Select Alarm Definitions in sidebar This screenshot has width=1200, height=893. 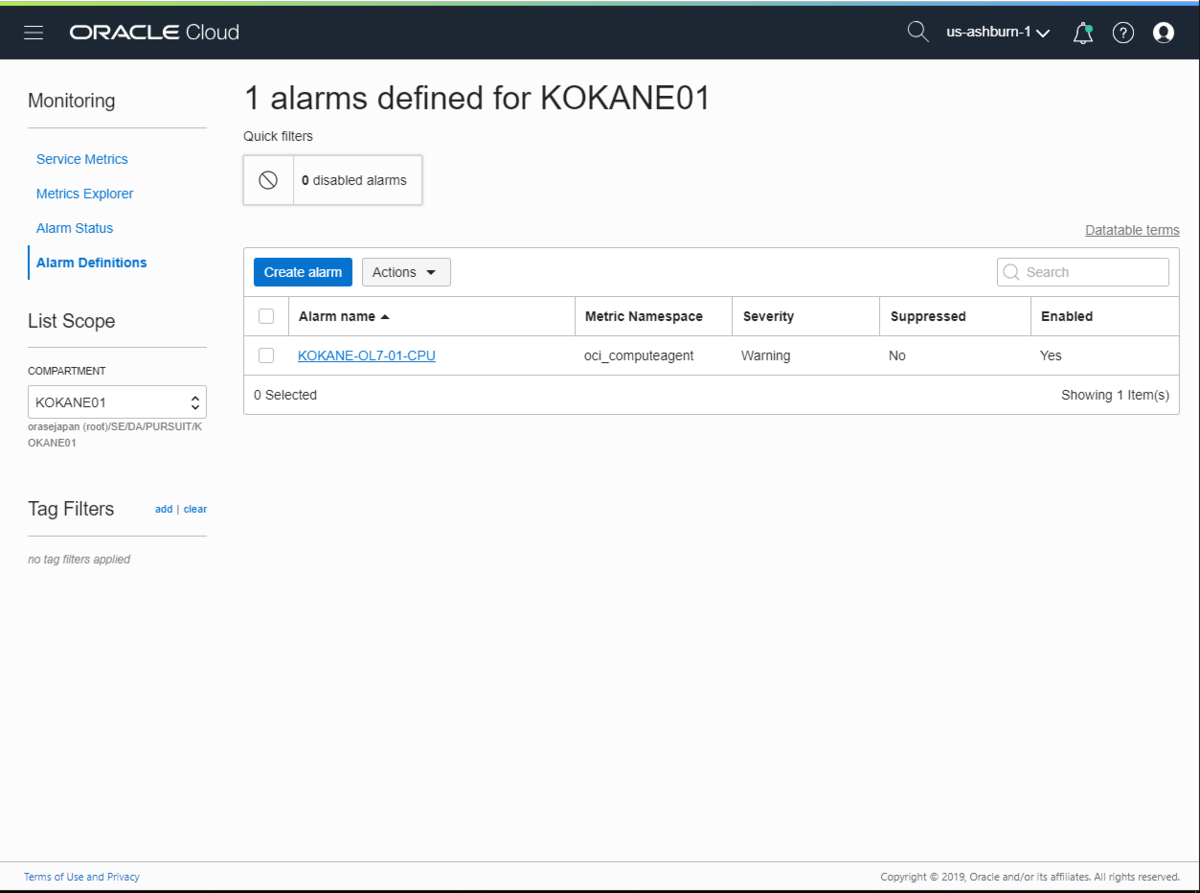tap(91, 263)
